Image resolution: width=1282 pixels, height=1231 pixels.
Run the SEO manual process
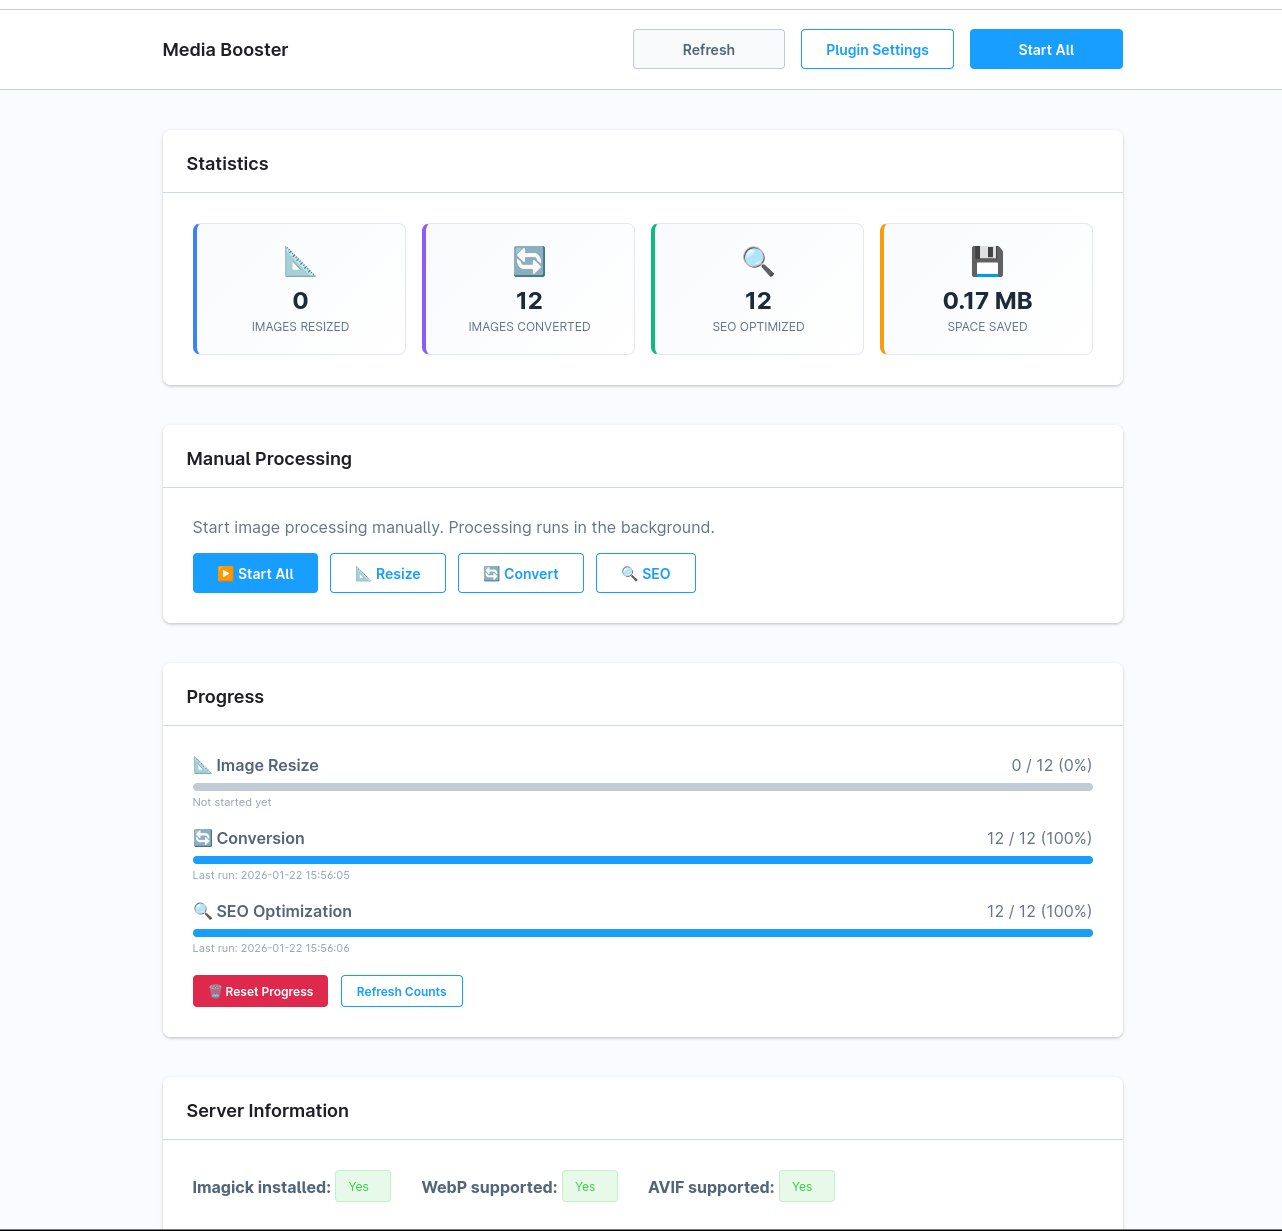tap(646, 573)
